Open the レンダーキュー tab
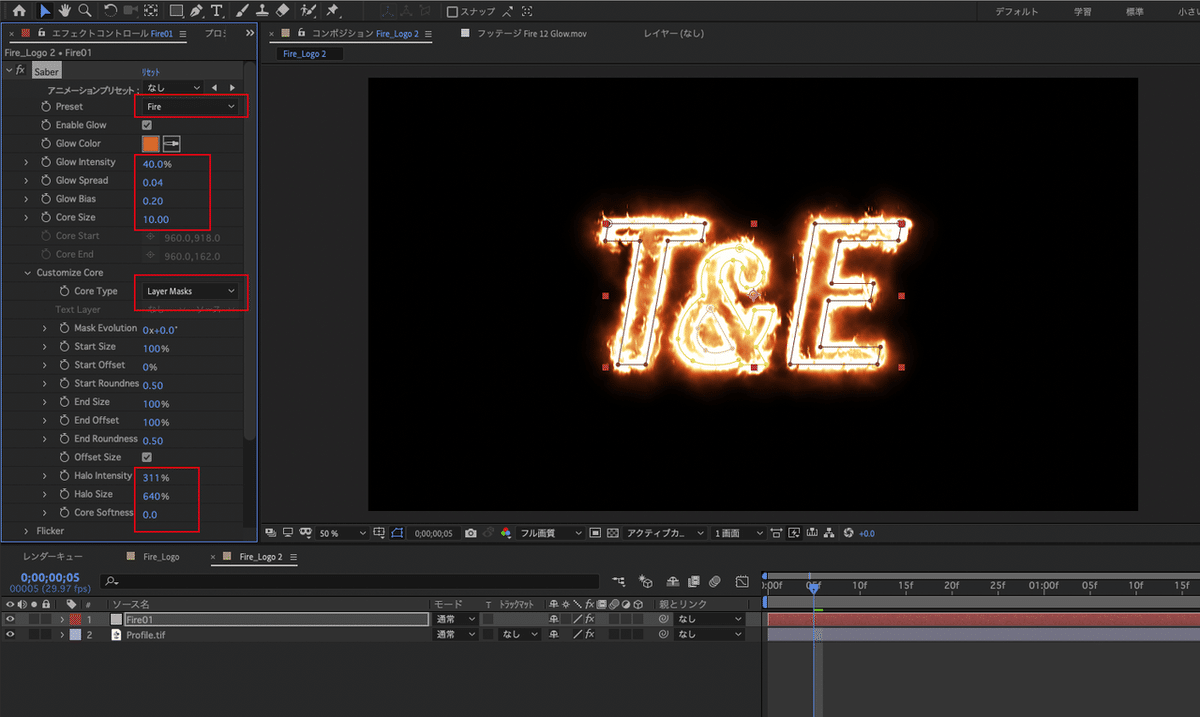Image resolution: width=1200 pixels, height=717 pixels. pyautogui.click(x=53, y=556)
